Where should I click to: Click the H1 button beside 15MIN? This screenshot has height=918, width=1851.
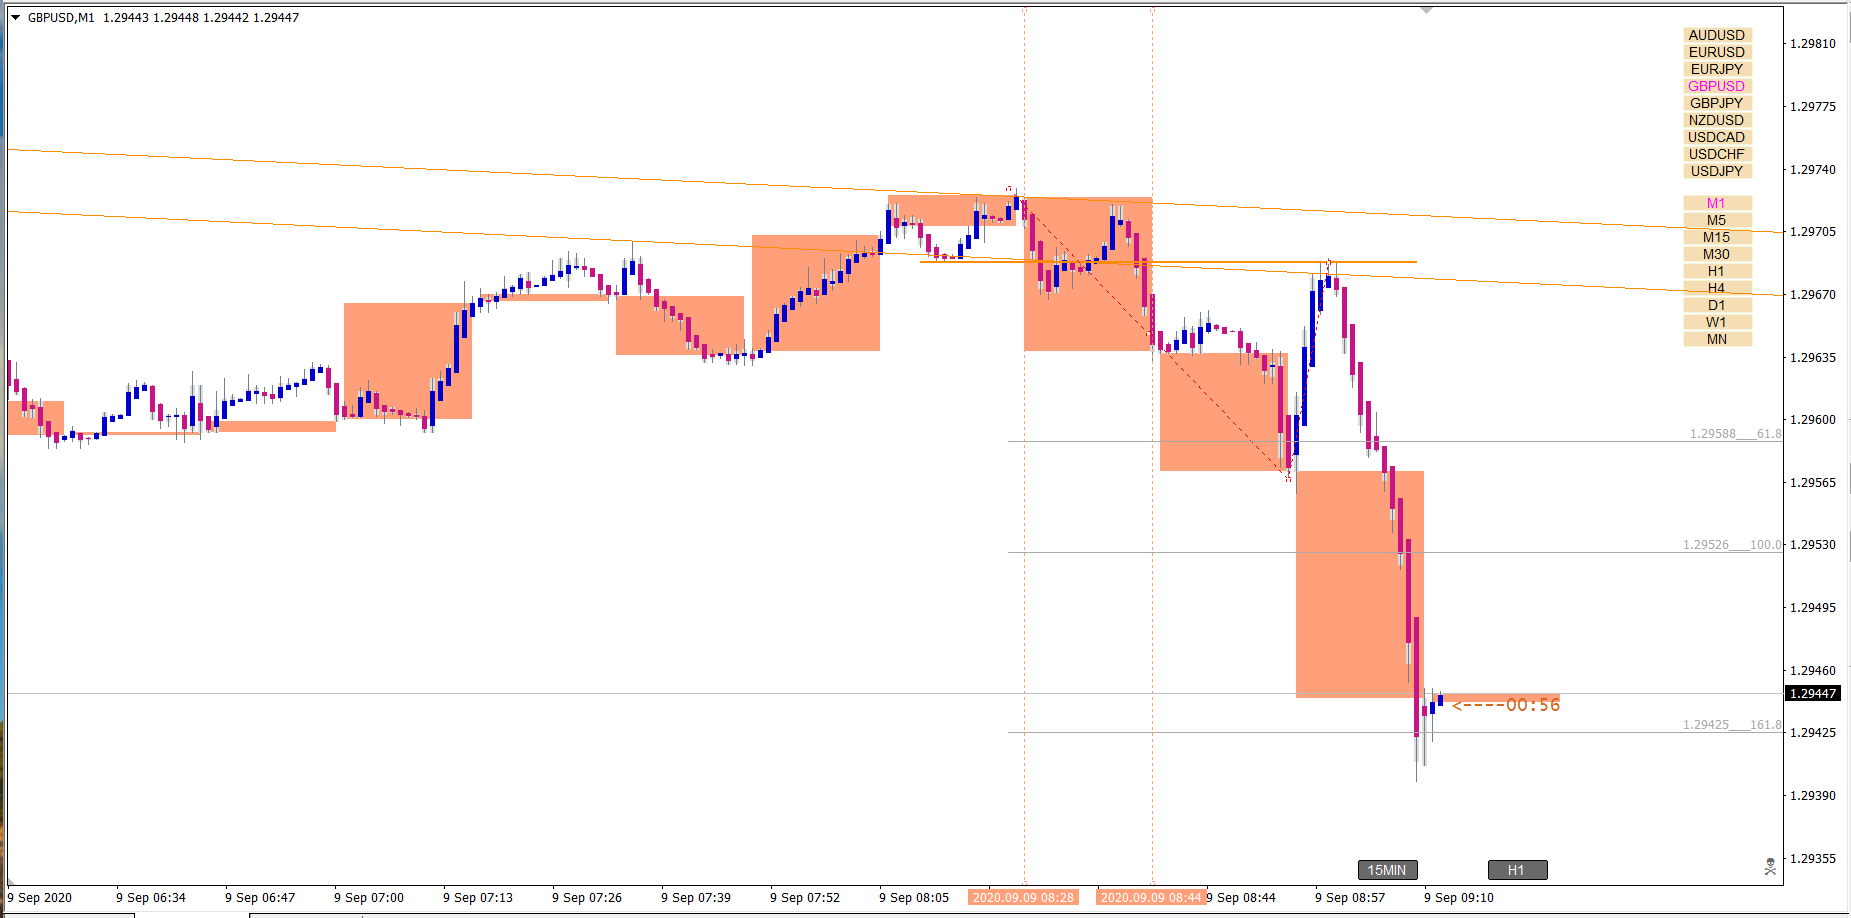[x=1517, y=870]
